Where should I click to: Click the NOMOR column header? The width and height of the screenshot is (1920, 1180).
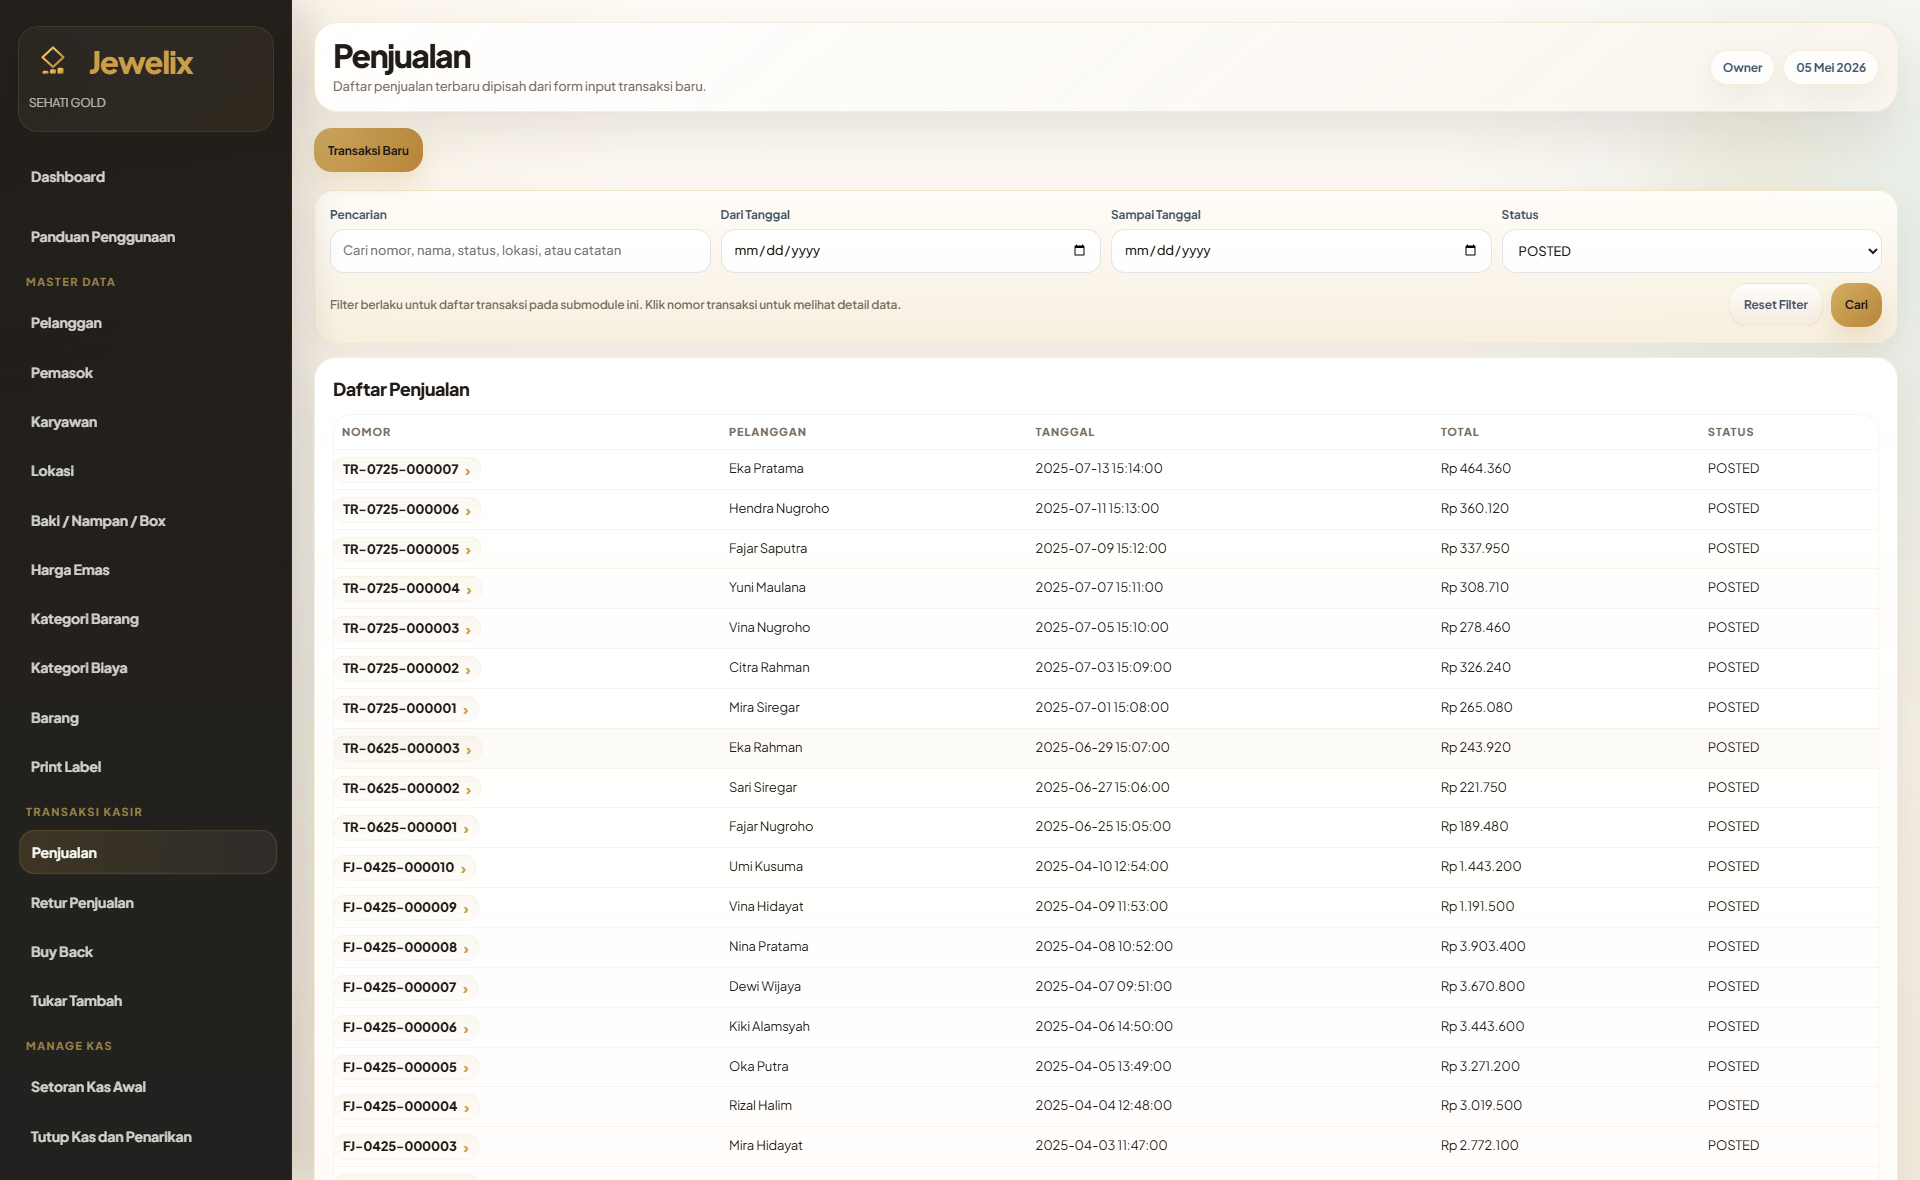366,432
